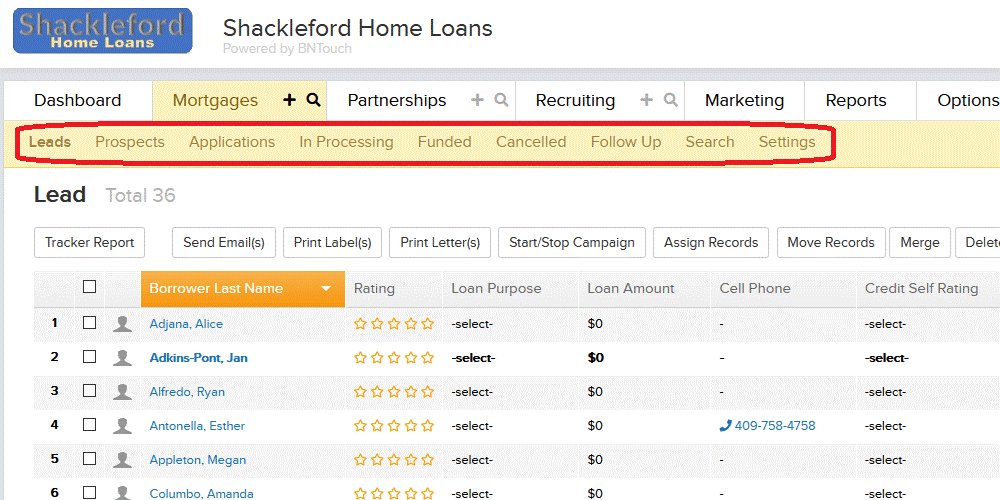Open Loan Purpose select for Adjana, Alice
This screenshot has height=500, width=1000.
[472, 324]
